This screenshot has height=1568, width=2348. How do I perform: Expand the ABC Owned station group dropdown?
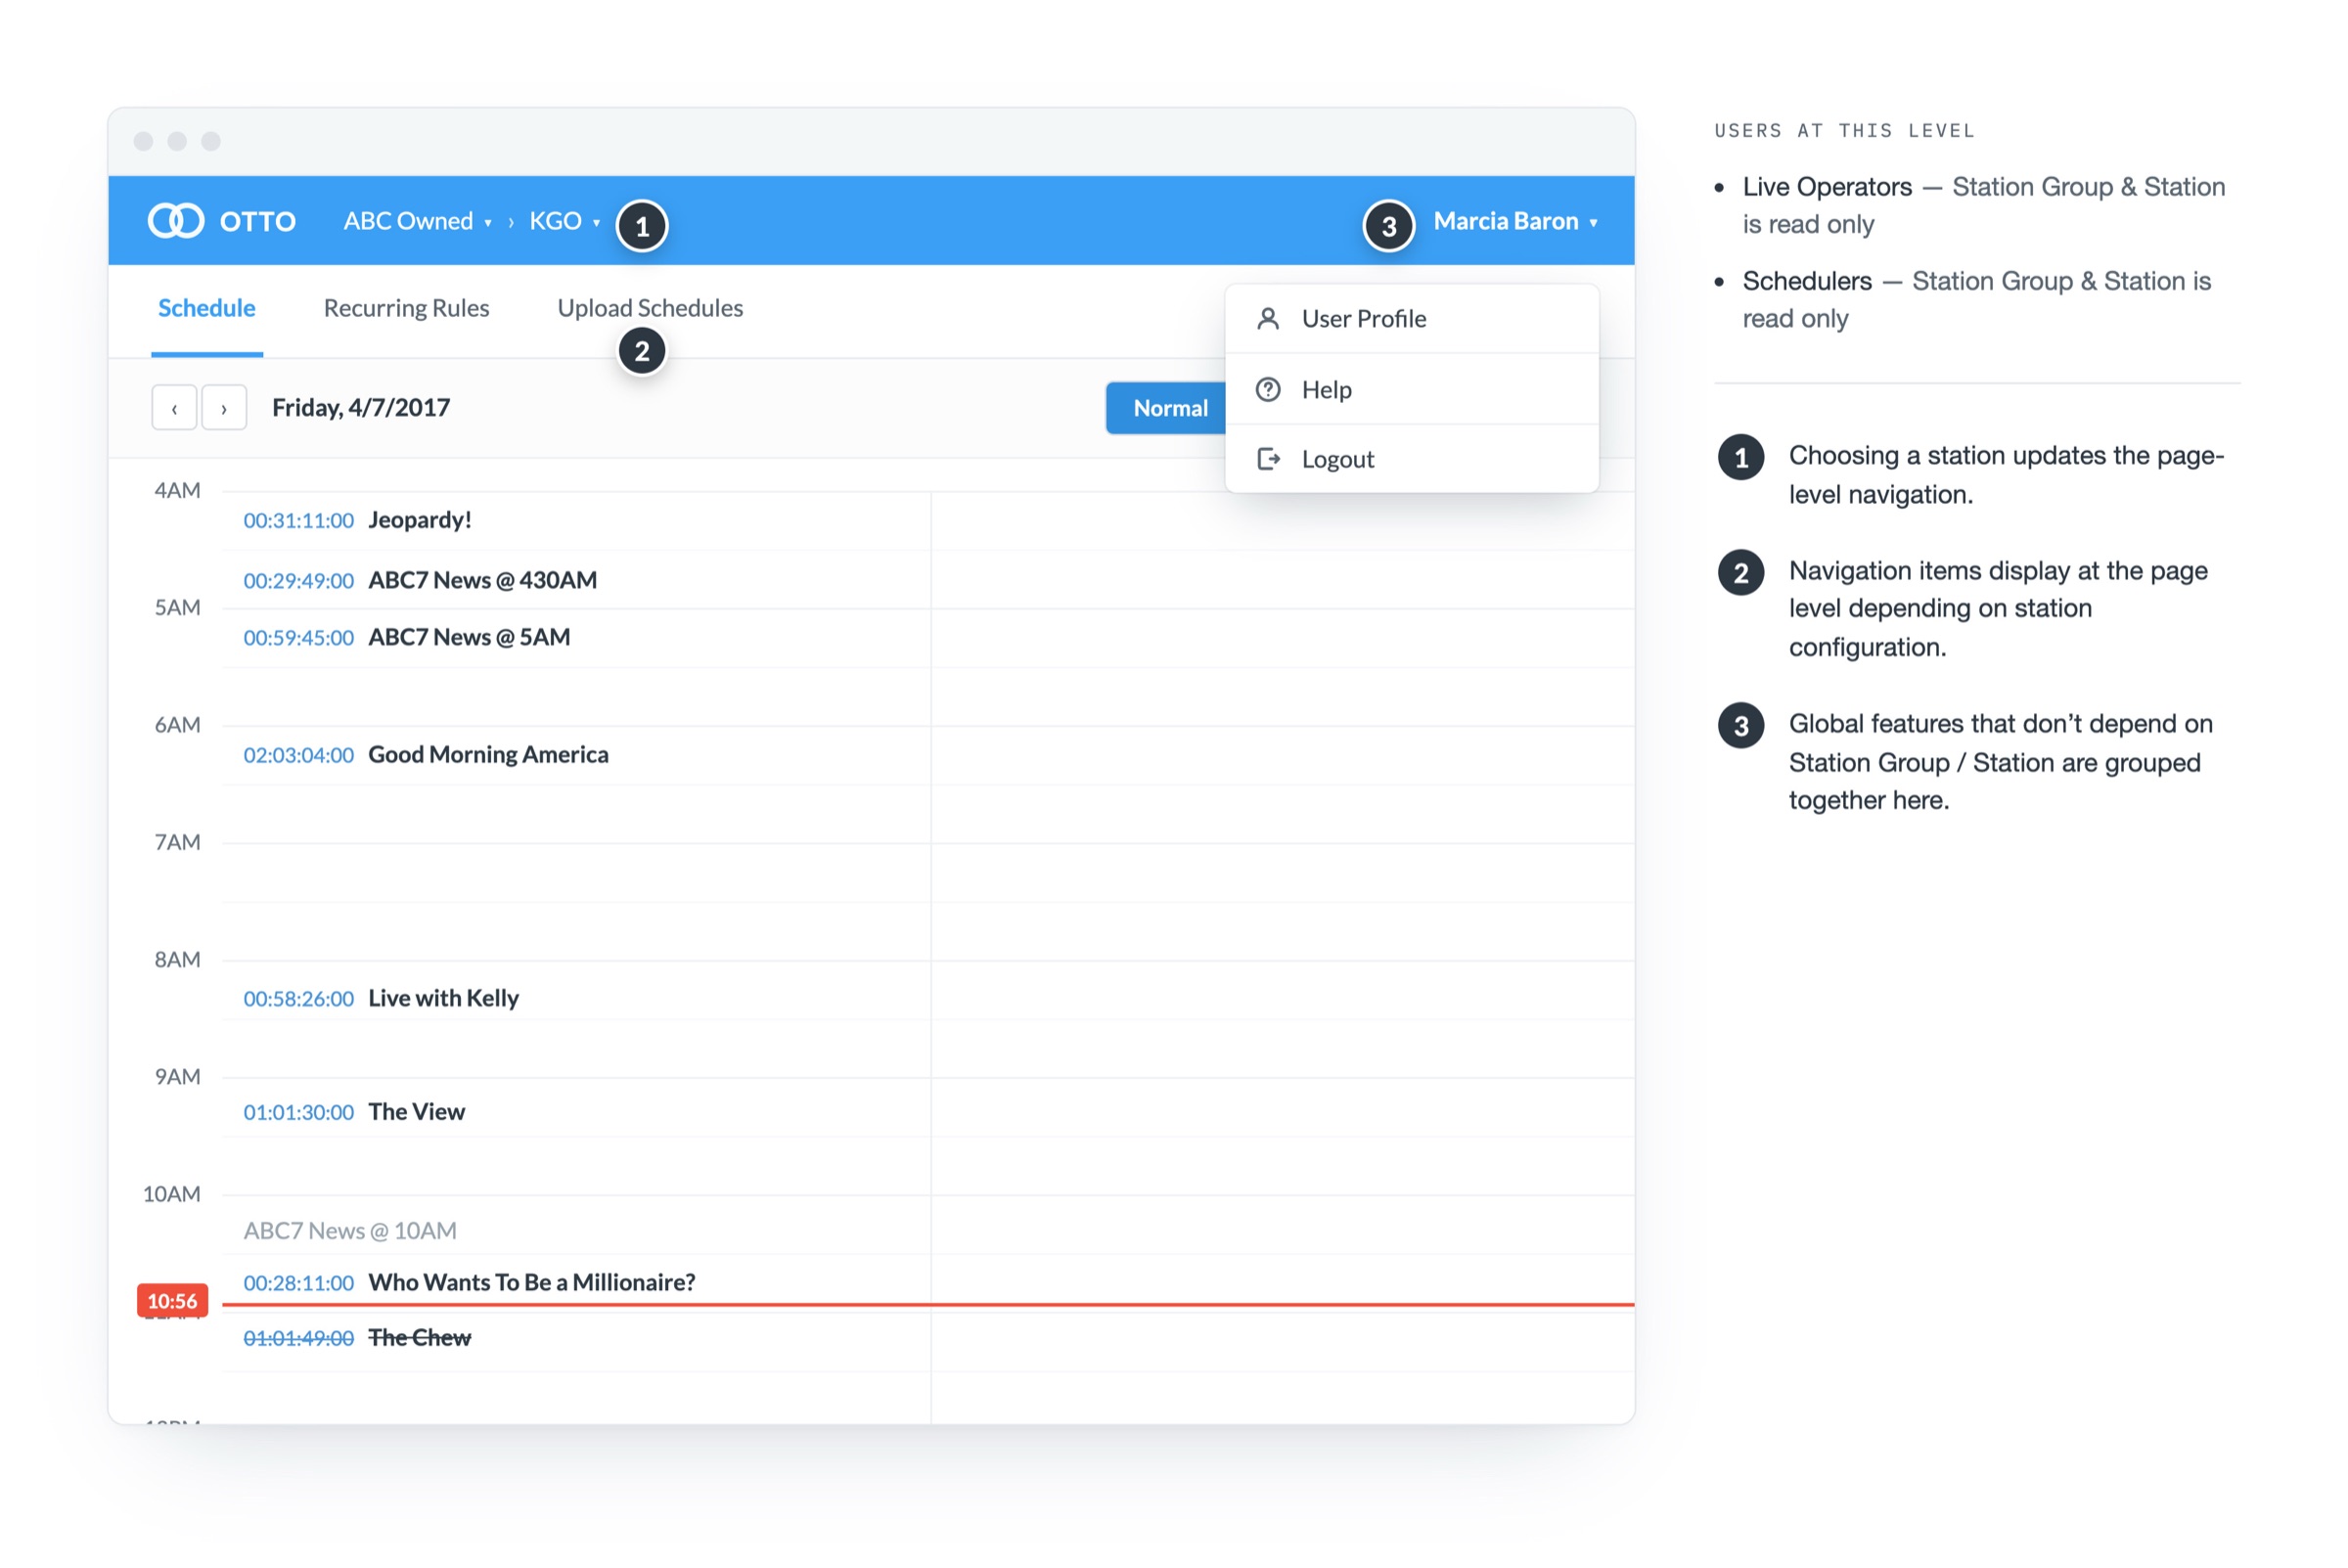click(x=417, y=221)
